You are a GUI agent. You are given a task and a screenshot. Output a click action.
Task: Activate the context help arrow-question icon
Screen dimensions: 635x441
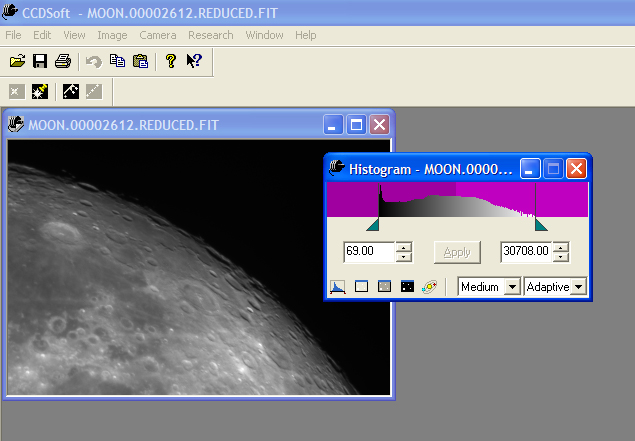(194, 61)
